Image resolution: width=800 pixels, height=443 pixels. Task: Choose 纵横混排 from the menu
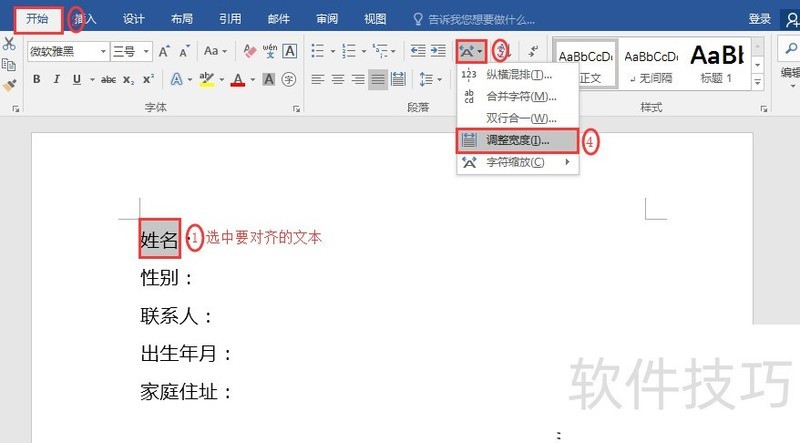517,75
